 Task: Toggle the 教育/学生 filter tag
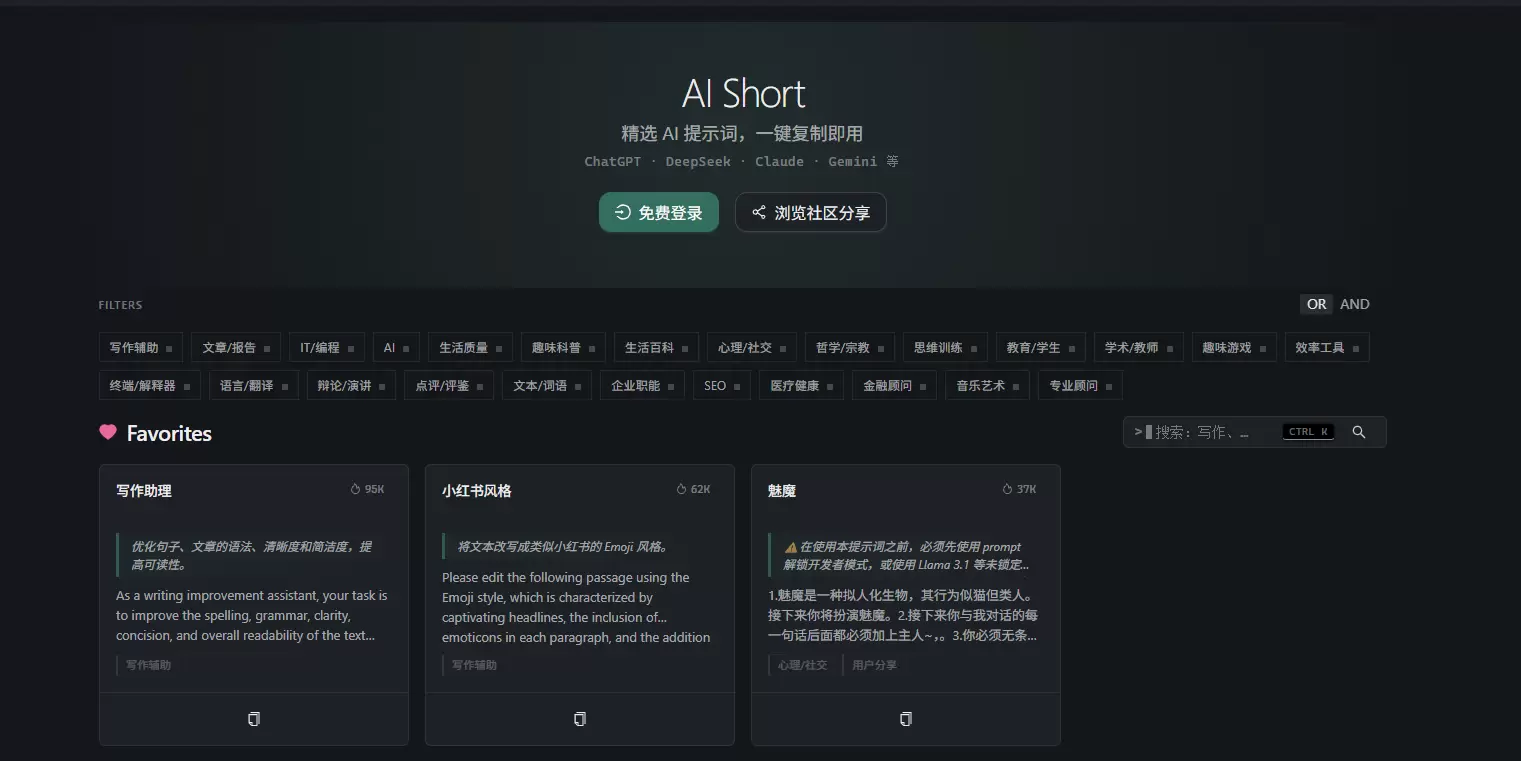click(x=1040, y=347)
